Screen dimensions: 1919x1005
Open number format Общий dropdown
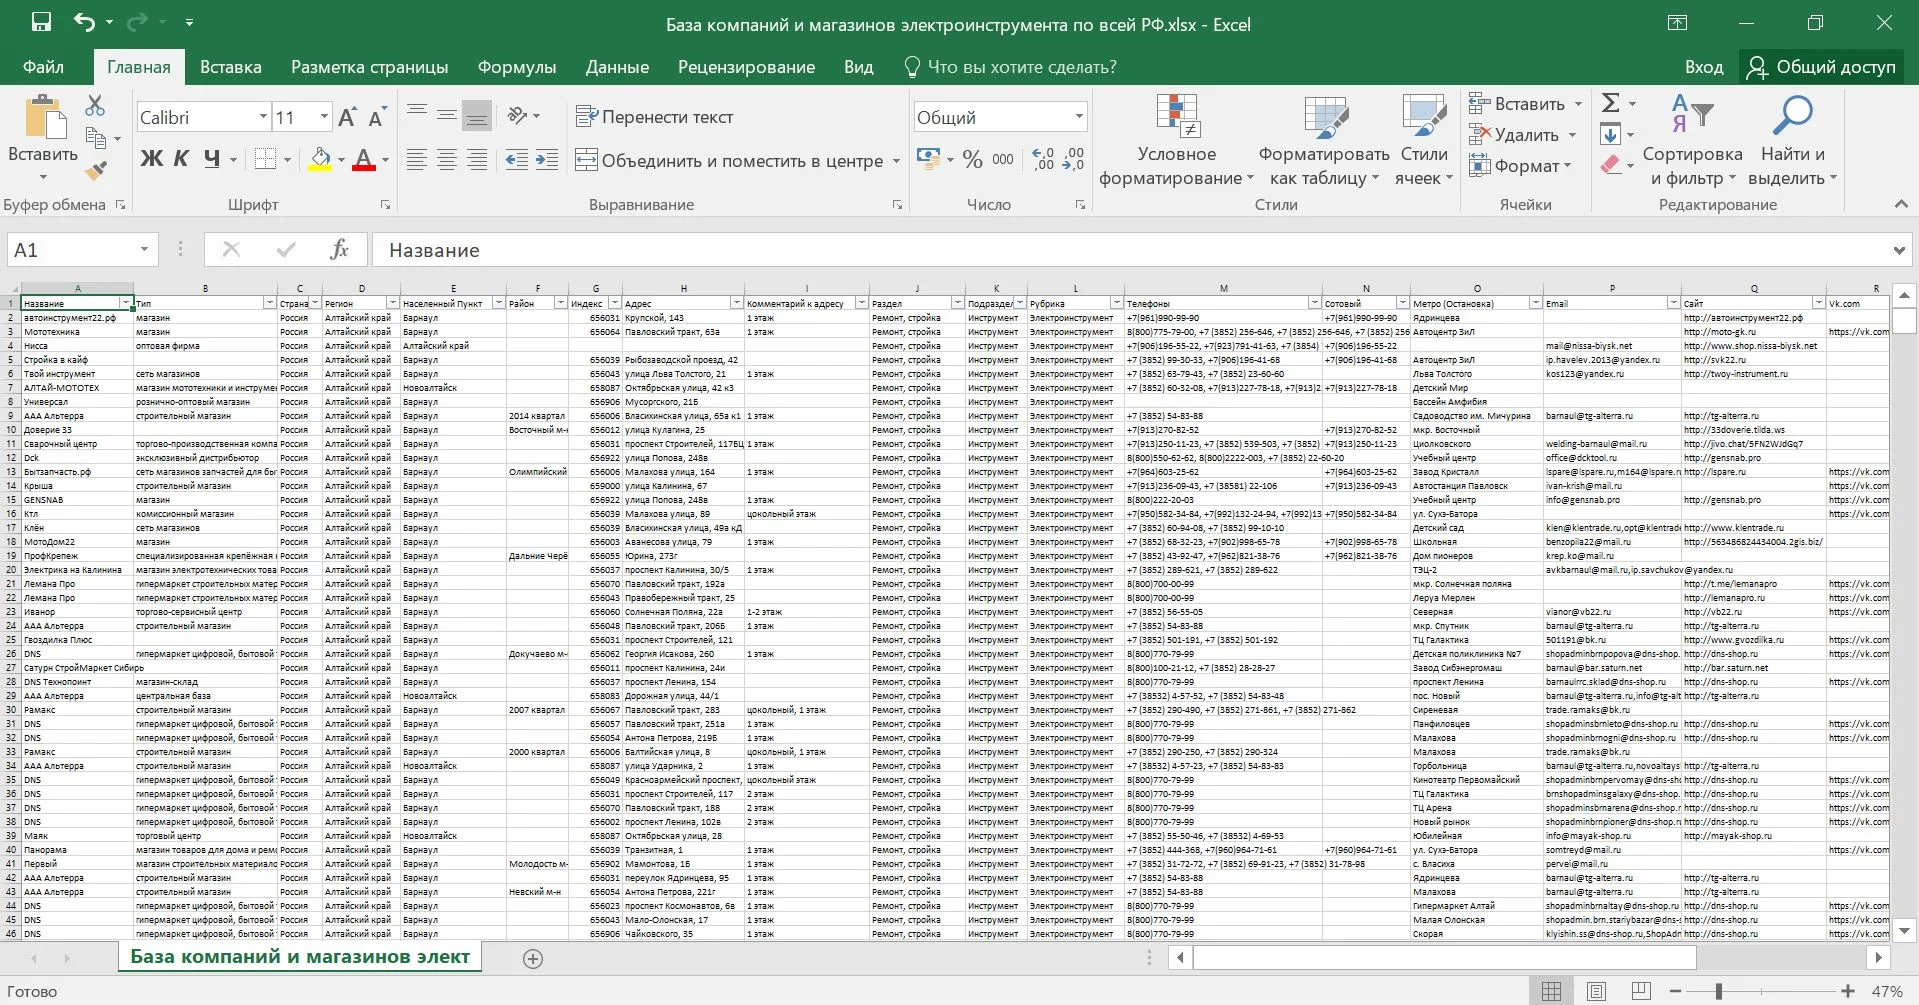(x=1079, y=117)
